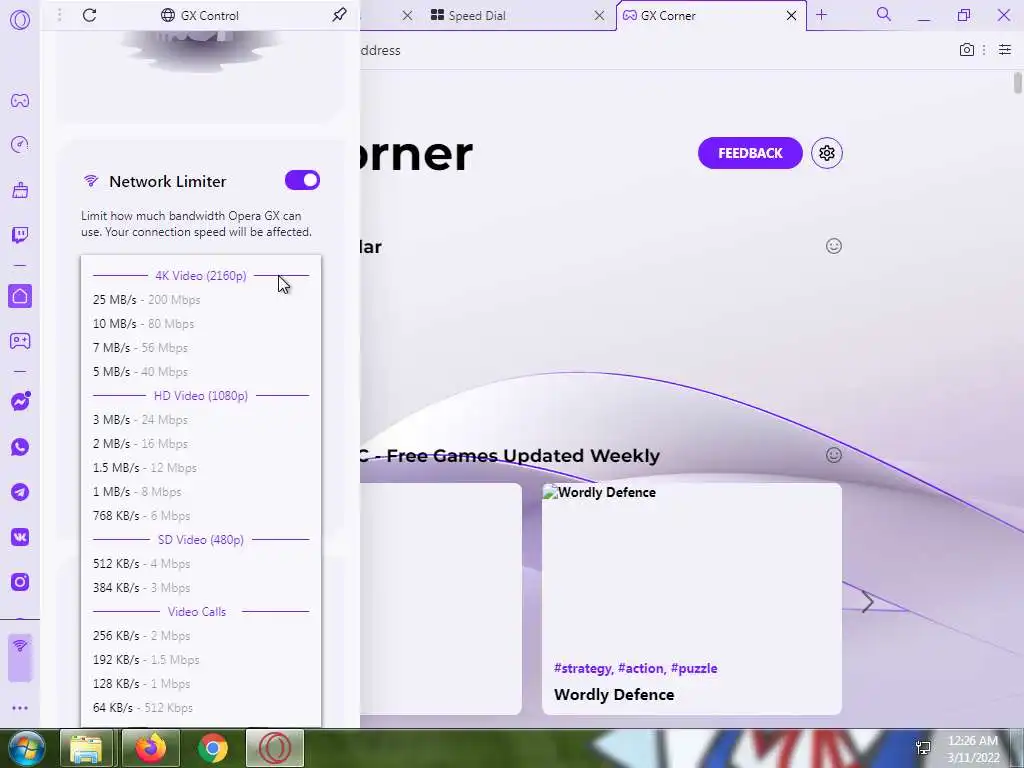The image size is (1024, 768).
Task: Open VK sidebar icon
Action: pyautogui.click(x=20, y=537)
